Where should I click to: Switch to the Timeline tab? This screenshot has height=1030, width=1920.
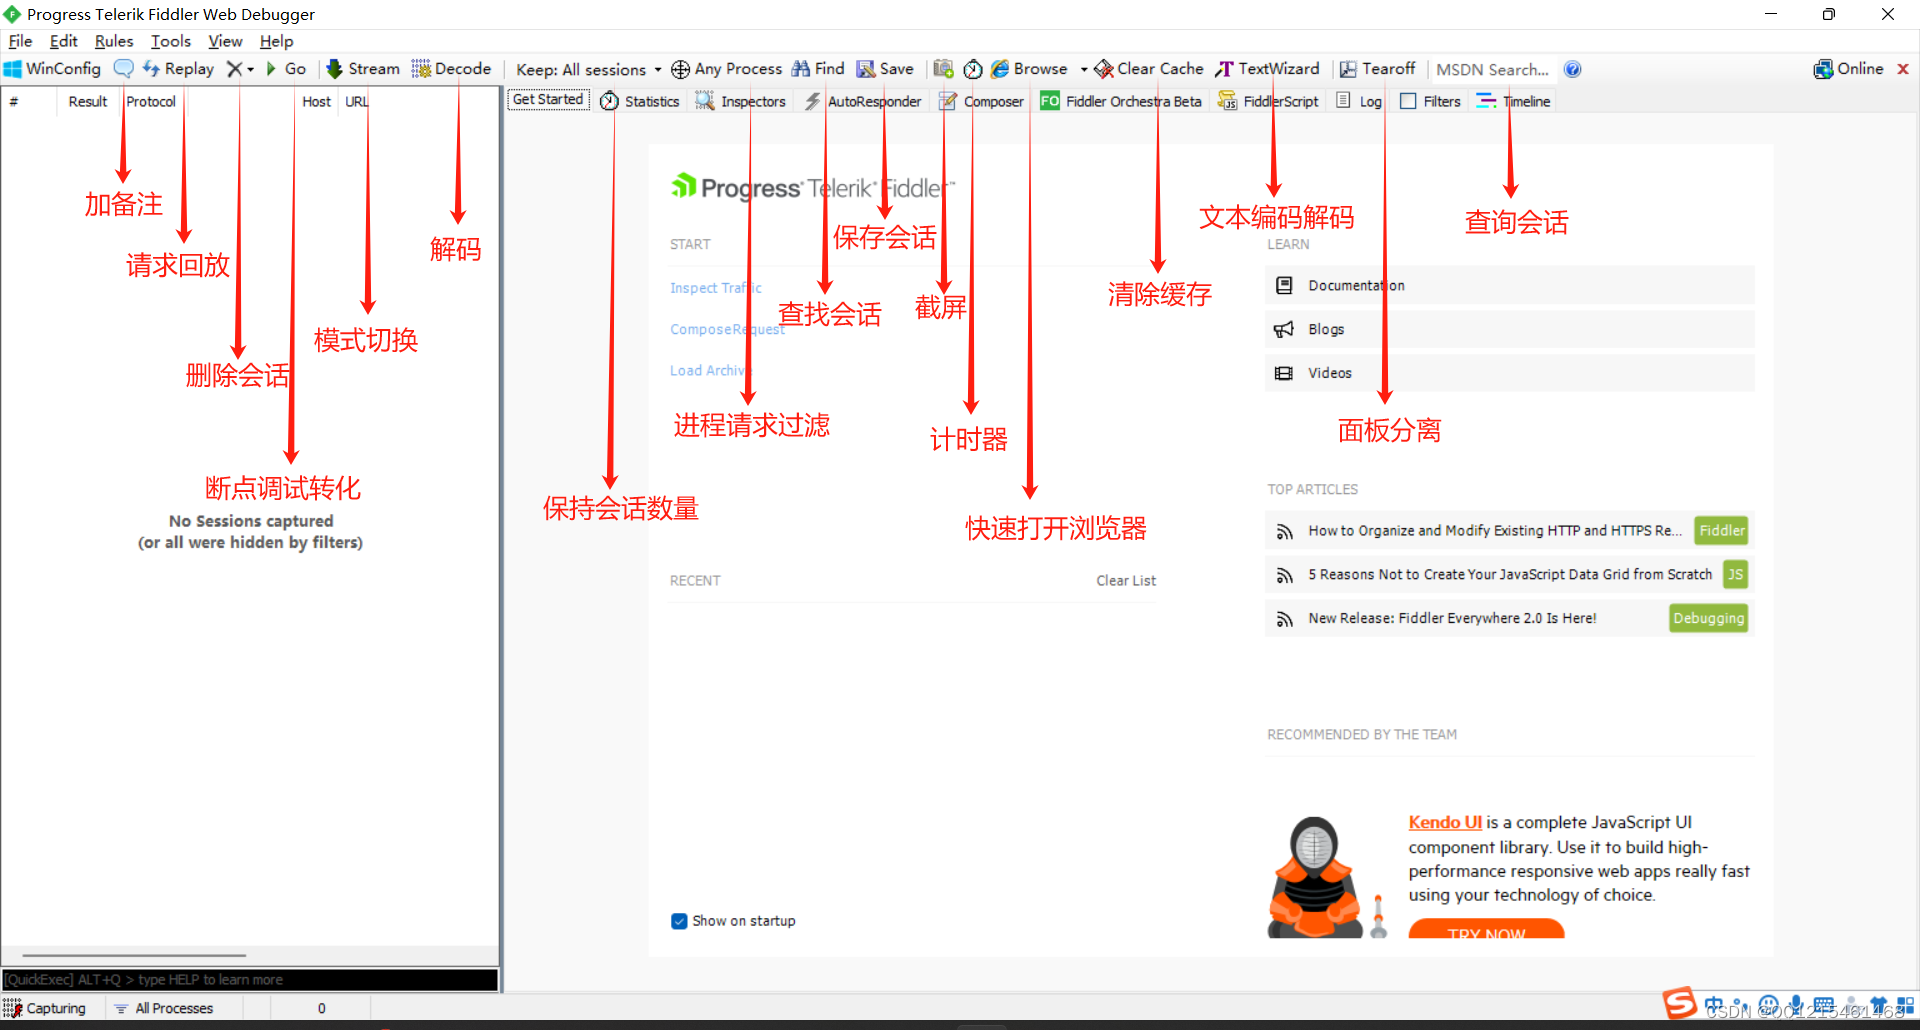(x=1513, y=101)
